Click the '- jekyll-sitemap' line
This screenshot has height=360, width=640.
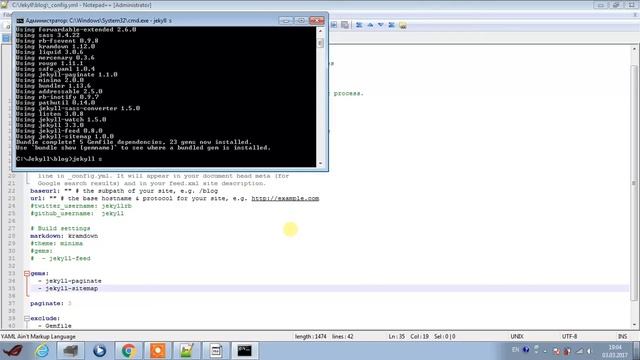pyautogui.click(x=68, y=289)
